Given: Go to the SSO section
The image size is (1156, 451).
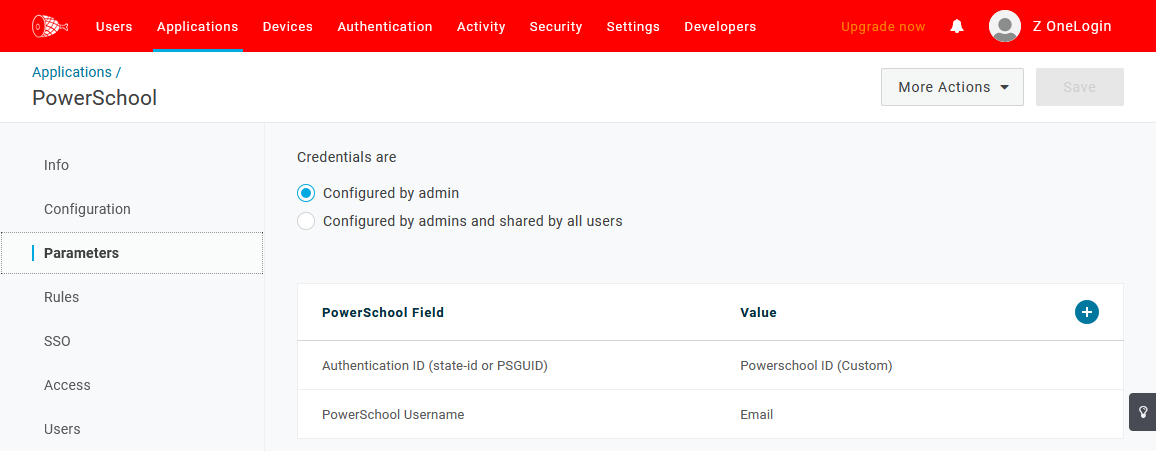Looking at the screenshot, I should (57, 341).
